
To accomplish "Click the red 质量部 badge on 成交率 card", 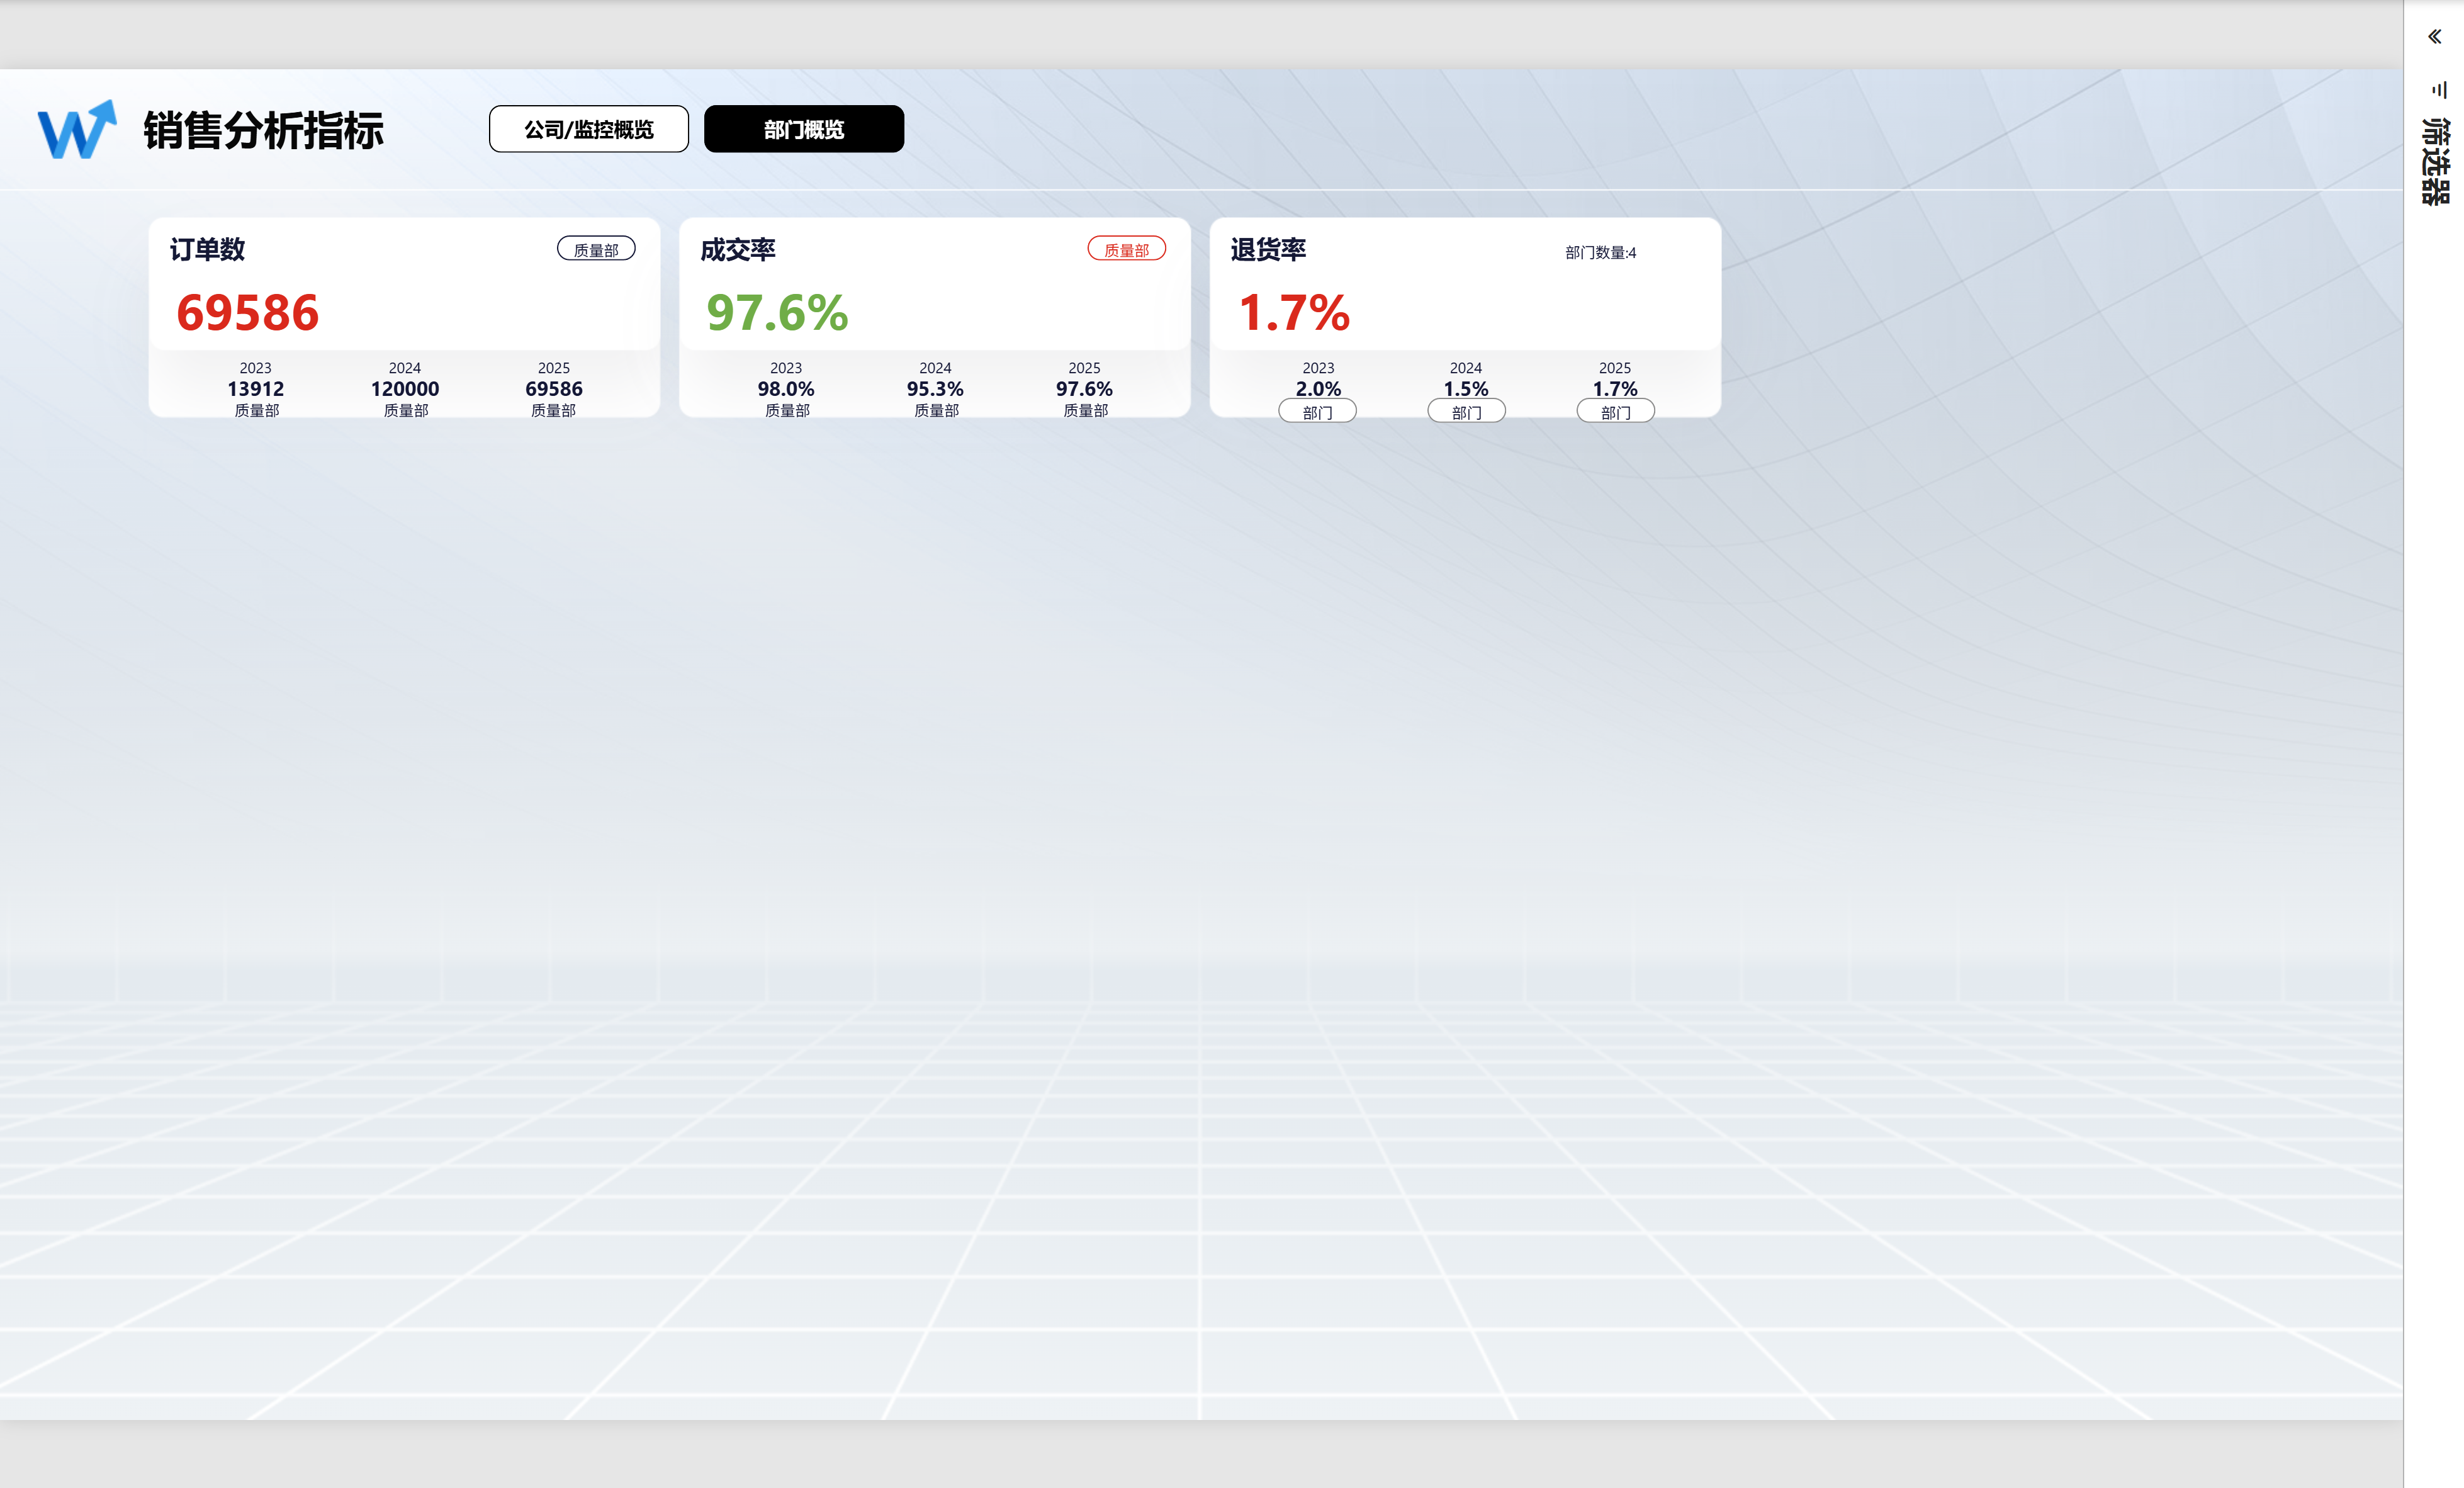I will click(1126, 249).
